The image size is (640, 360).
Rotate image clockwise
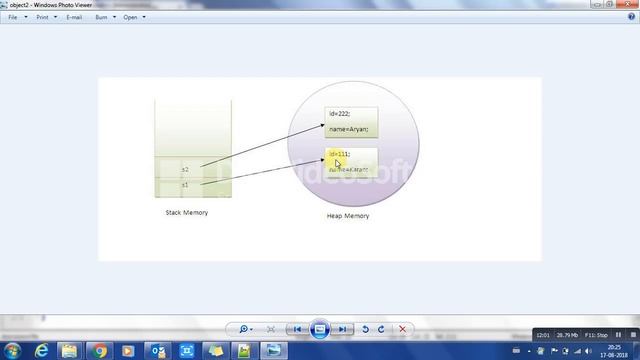pyautogui.click(x=381, y=329)
